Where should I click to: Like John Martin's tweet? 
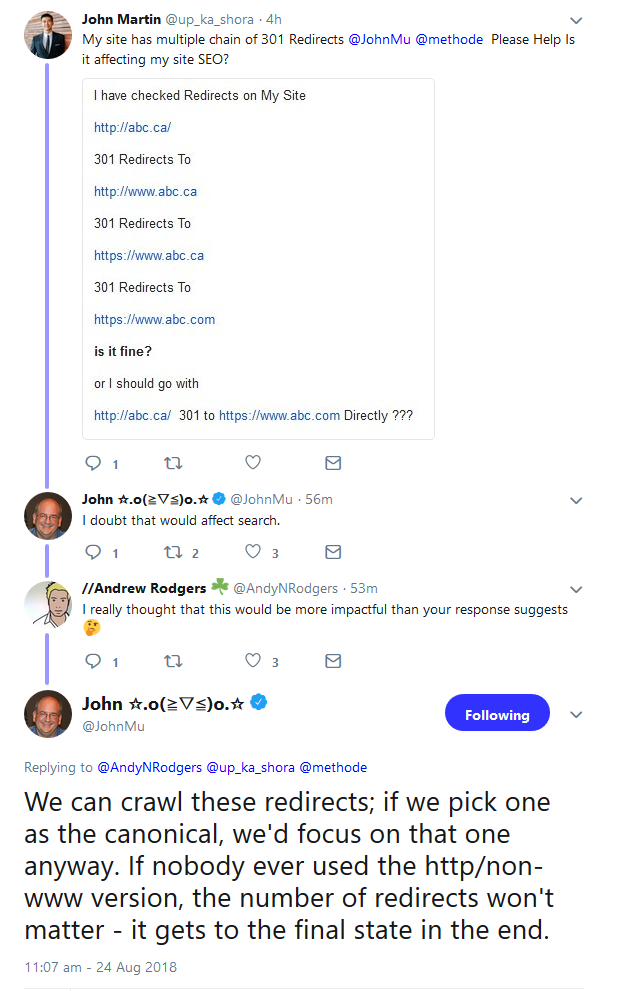[253, 463]
